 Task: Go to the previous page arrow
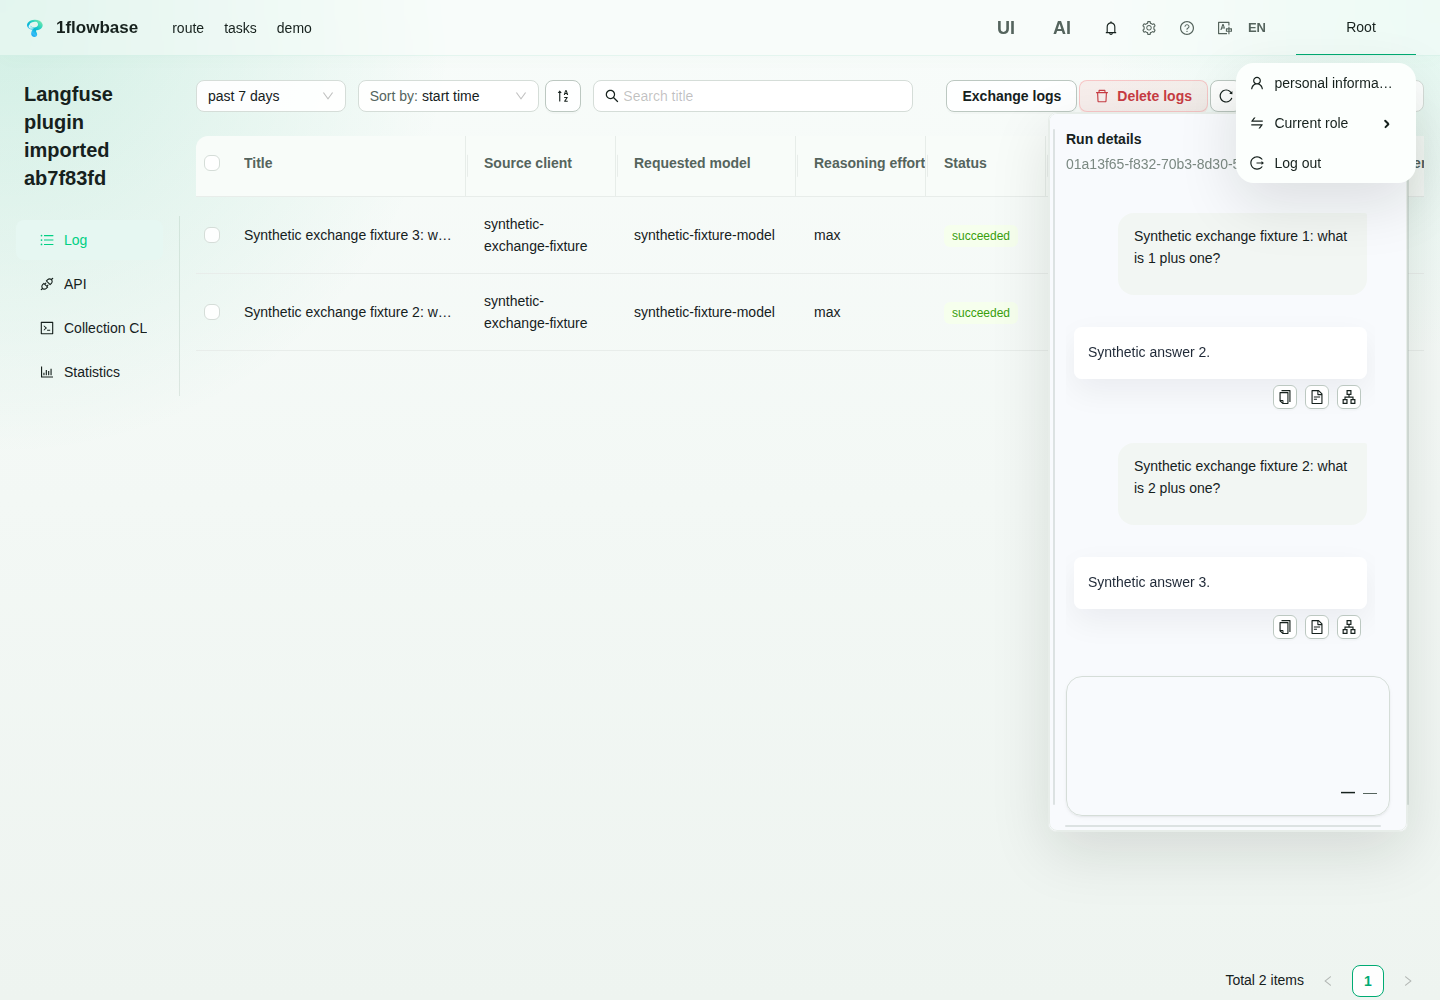pyautogui.click(x=1328, y=981)
